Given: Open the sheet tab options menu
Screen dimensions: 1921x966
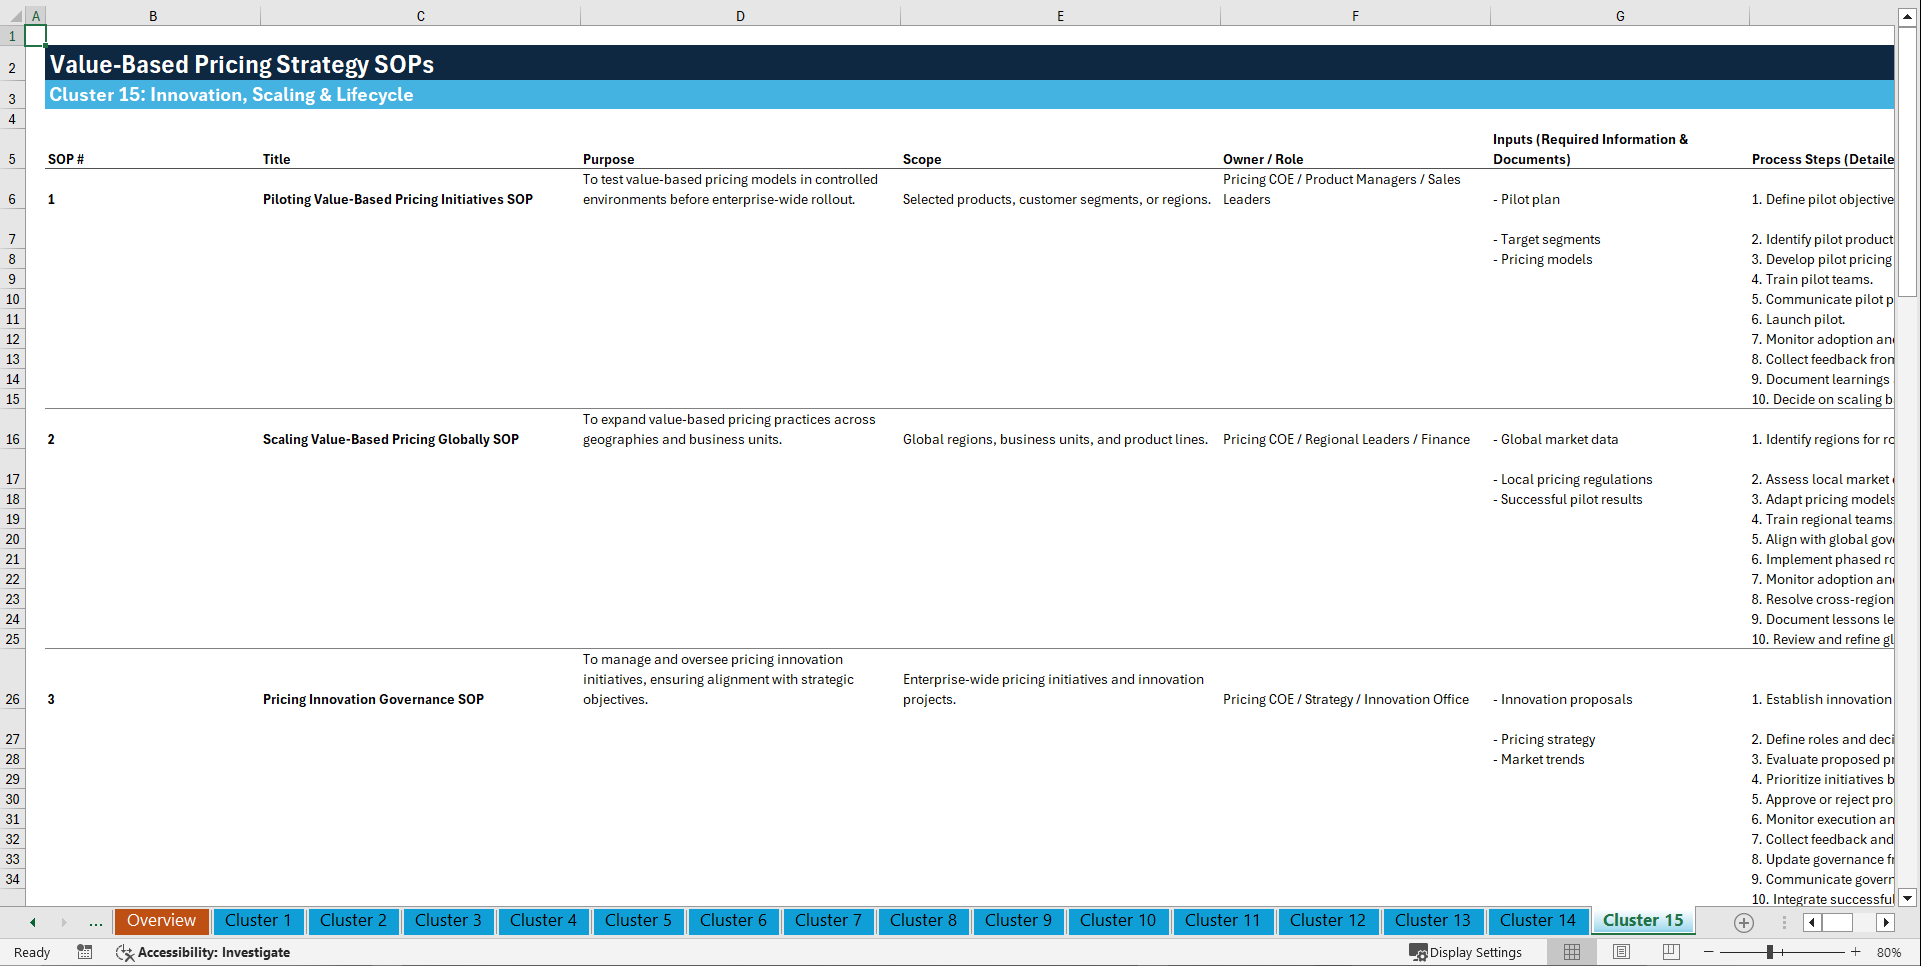Looking at the screenshot, I should pyautogui.click(x=1785, y=922).
